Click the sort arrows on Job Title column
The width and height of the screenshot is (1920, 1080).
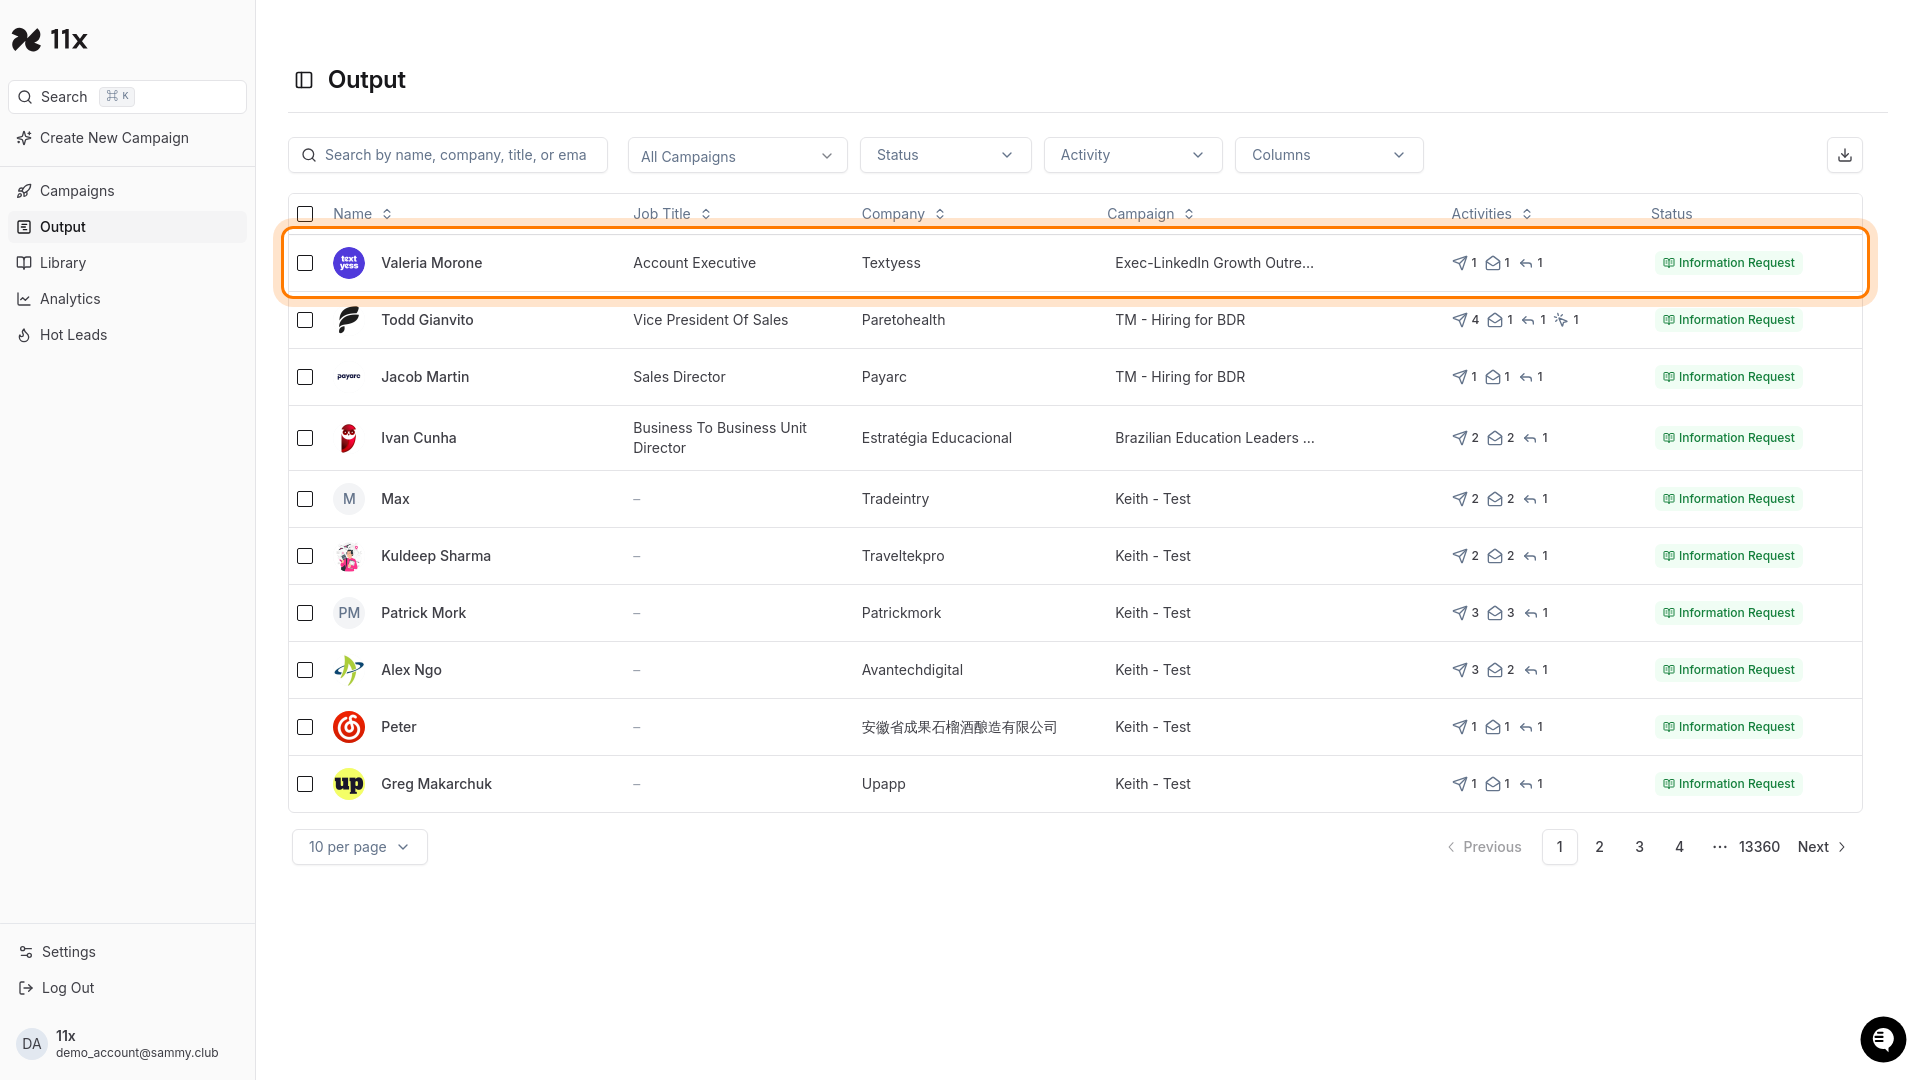(706, 214)
